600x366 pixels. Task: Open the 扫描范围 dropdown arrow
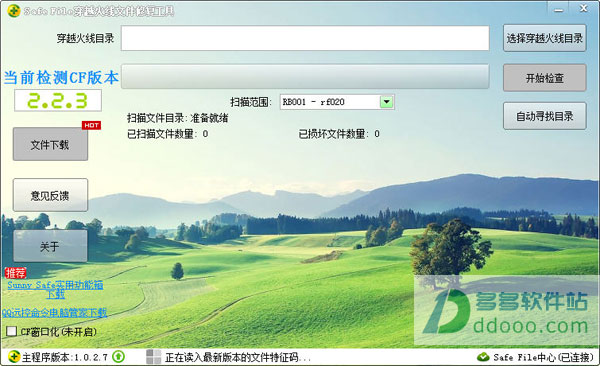coord(386,102)
